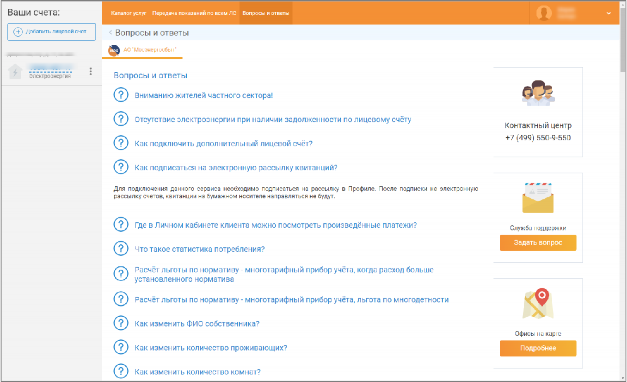Select the Вопросы и ответы top menu item
The image size is (627, 382).
266,13
